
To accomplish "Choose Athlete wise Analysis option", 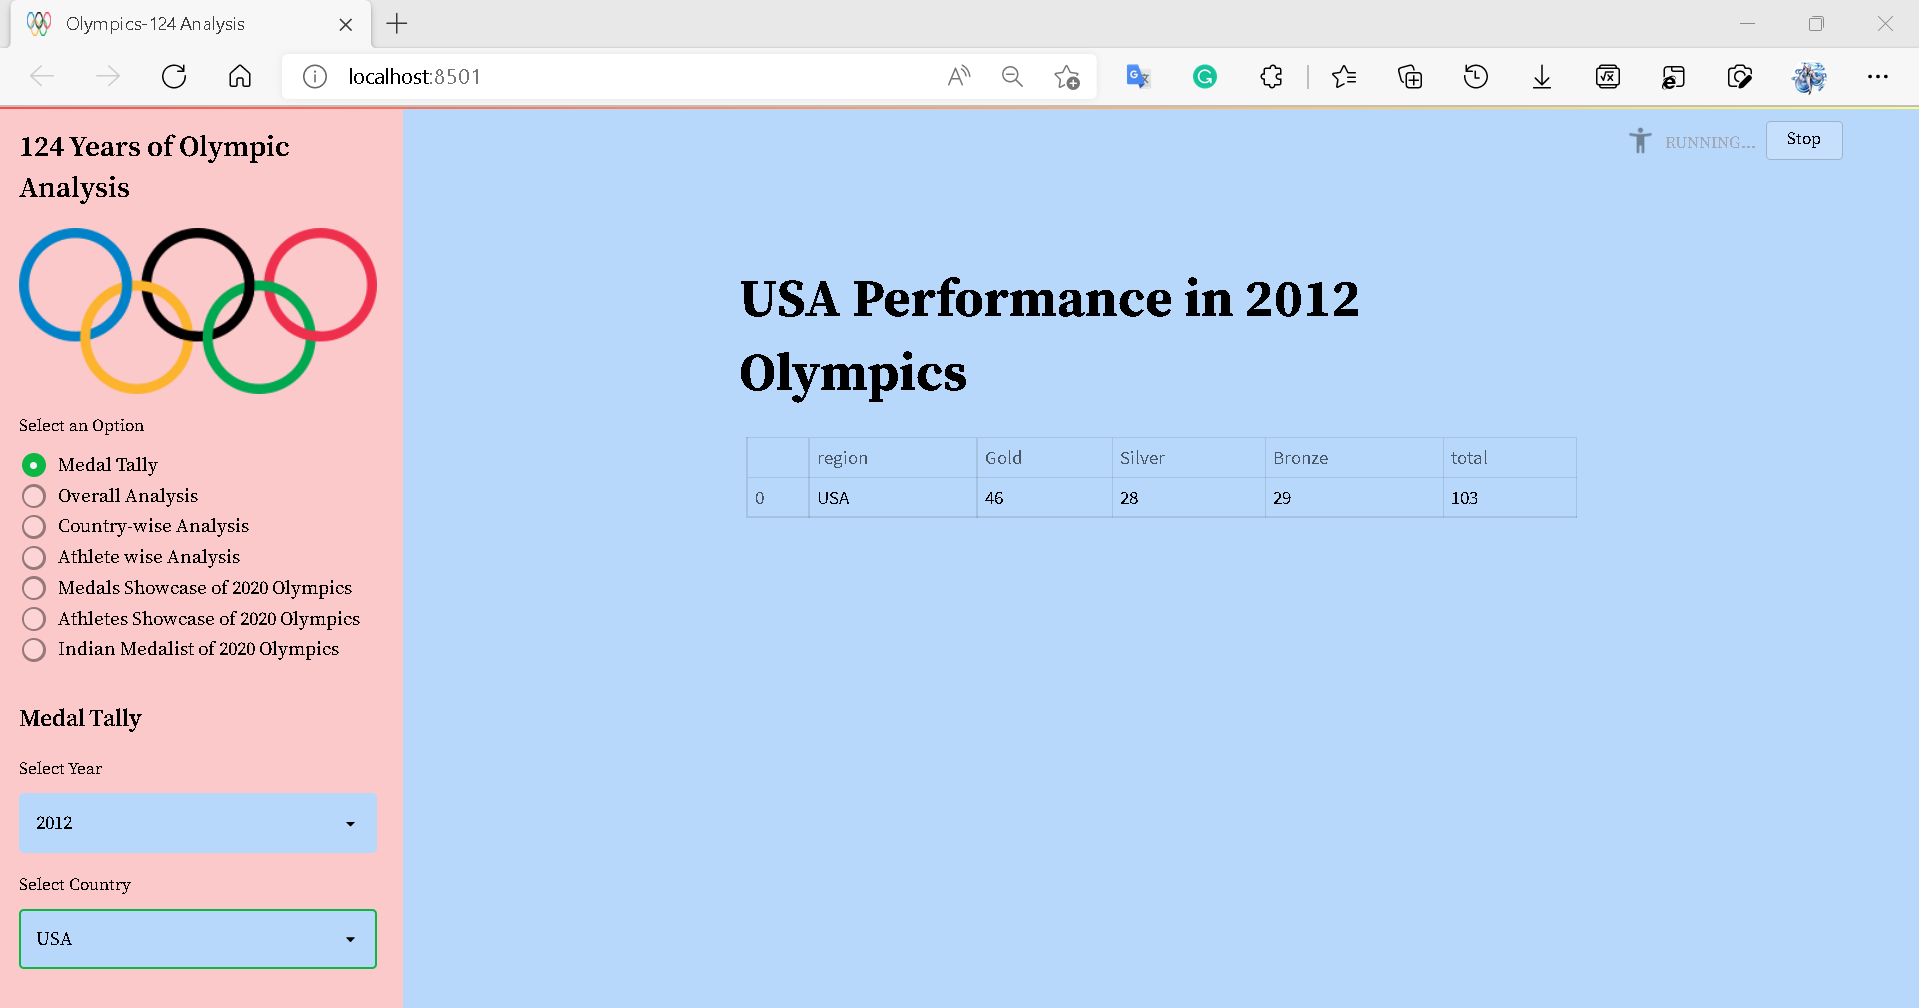I will (x=130, y=557).
